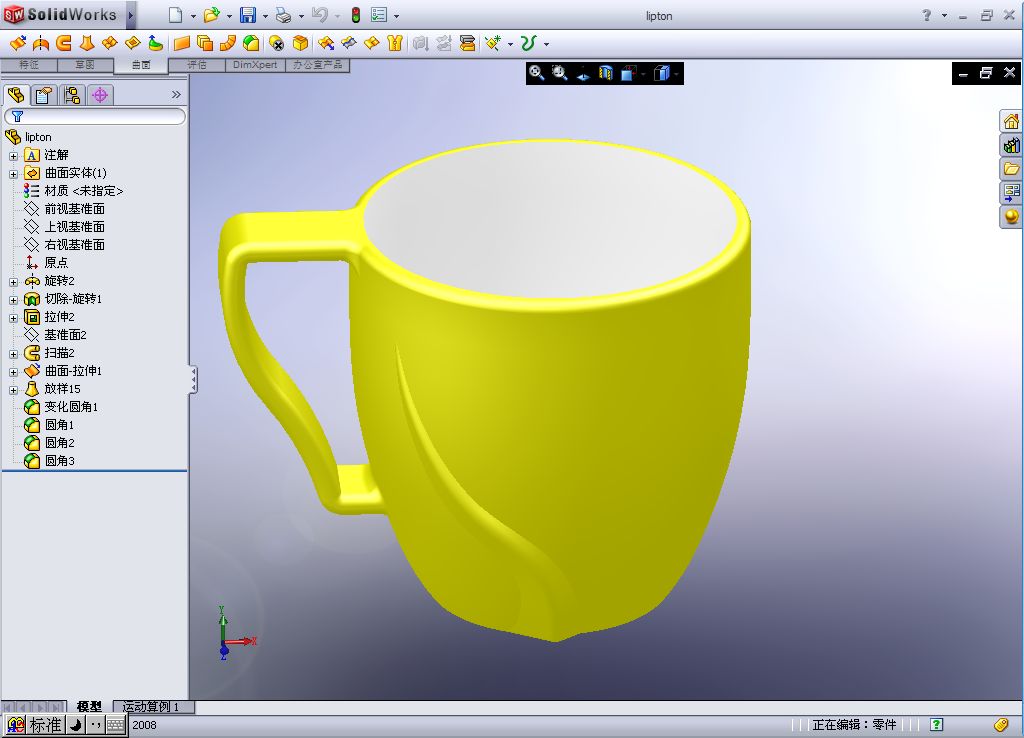Open the Options dropdown arrow
The height and width of the screenshot is (738, 1024).
tap(396, 16)
